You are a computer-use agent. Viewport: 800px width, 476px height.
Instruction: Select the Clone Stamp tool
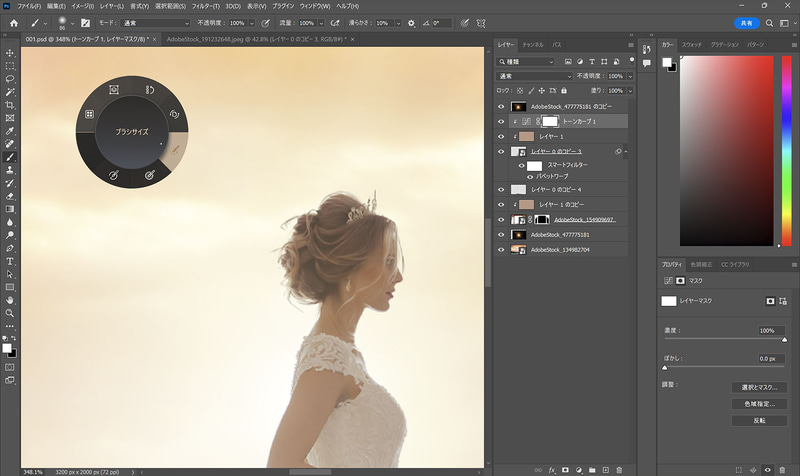tap(10, 170)
